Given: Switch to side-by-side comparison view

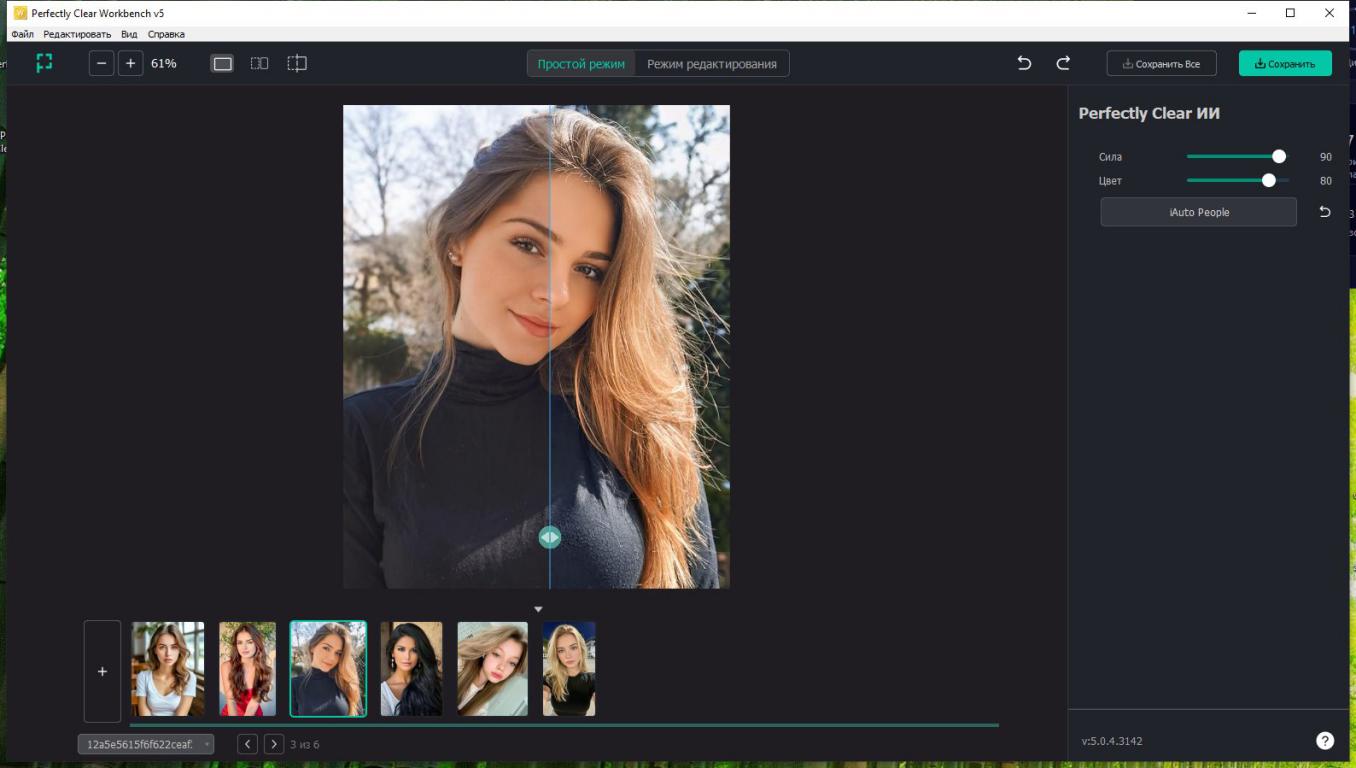Looking at the screenshot, I should (259, 63).
